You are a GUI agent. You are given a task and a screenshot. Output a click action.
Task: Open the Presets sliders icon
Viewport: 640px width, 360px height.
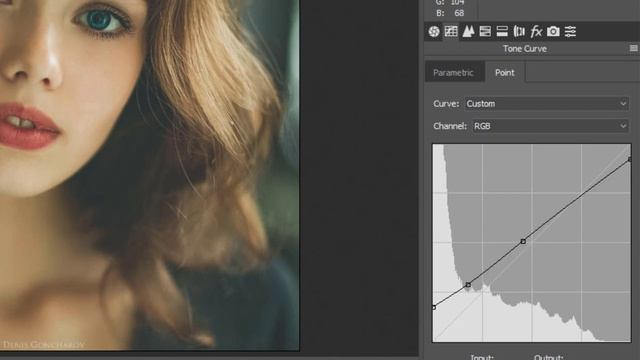coord(570,31)
